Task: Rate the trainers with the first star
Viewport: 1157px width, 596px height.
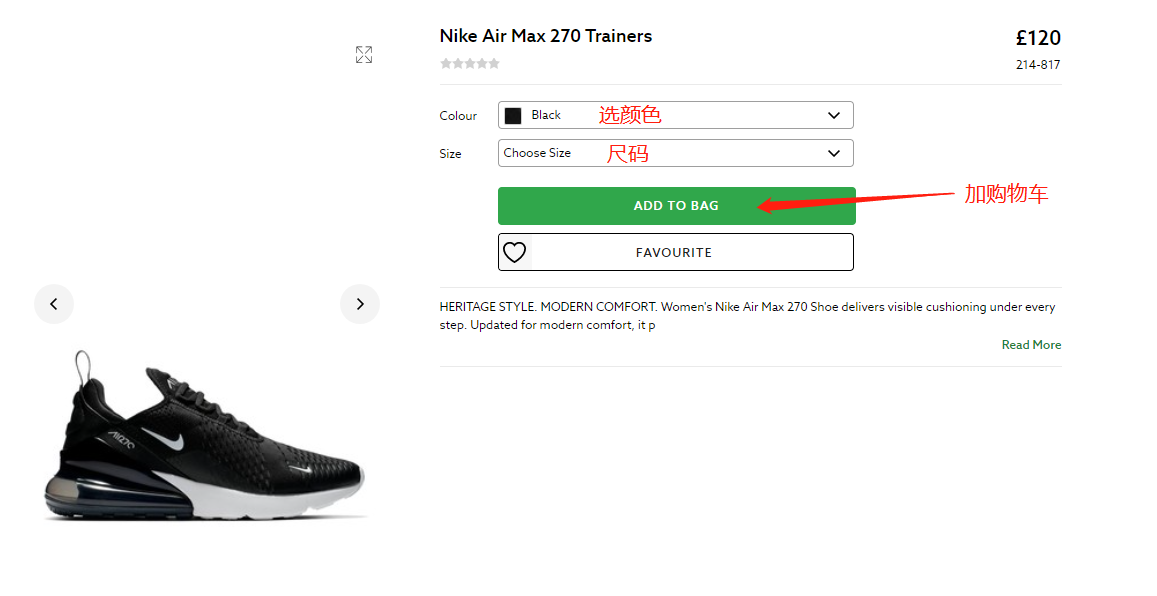Action: coord(446,63)
